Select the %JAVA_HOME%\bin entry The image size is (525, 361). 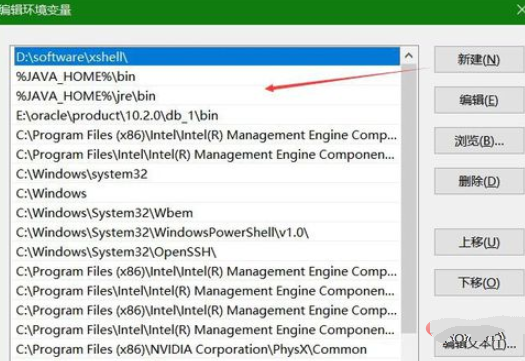(207, 77)
